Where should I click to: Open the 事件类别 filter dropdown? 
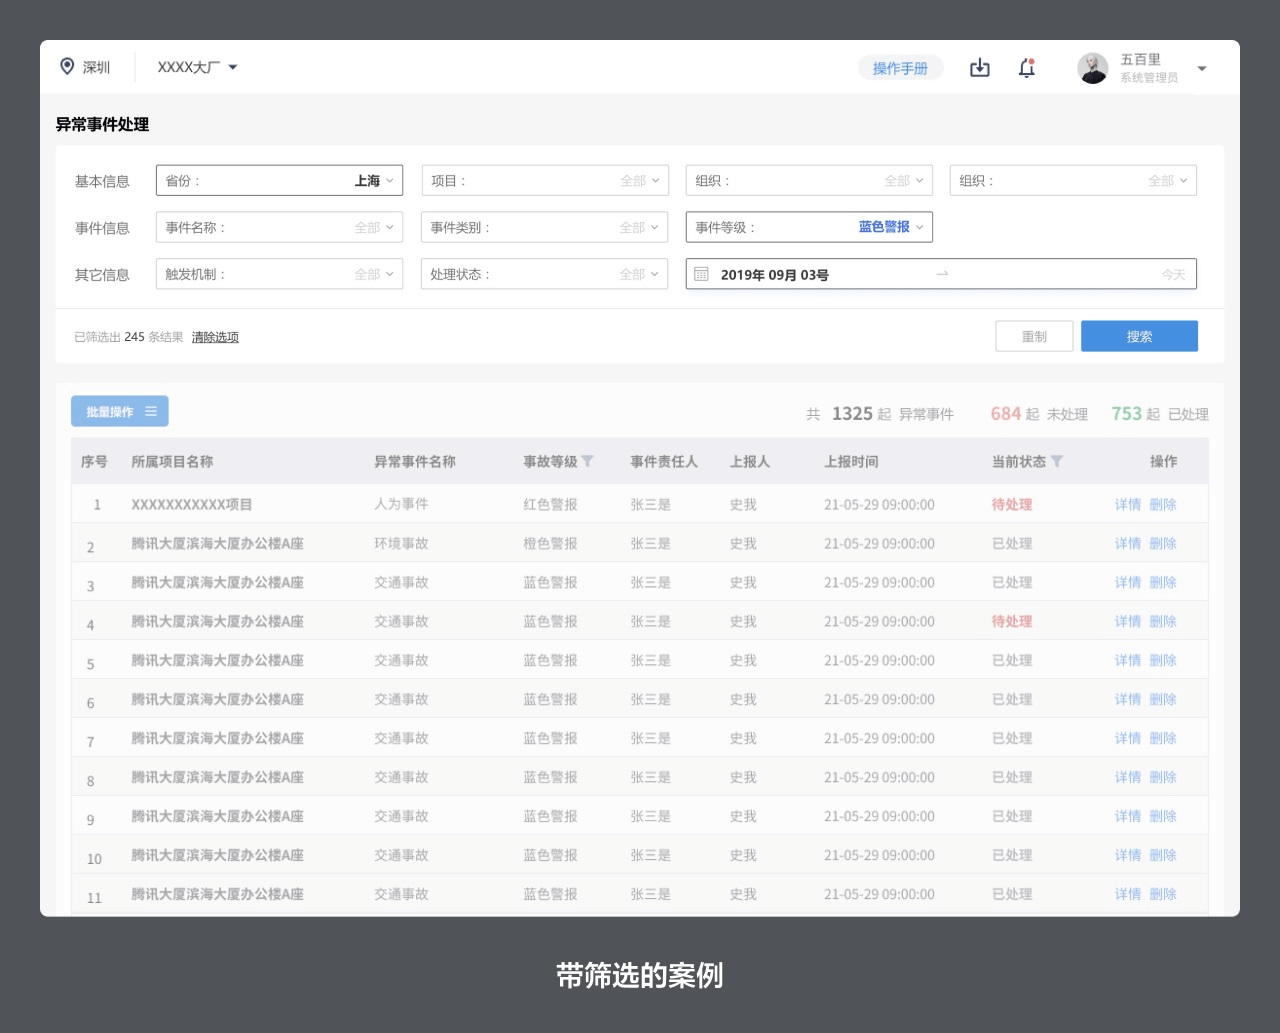(545, 228)
